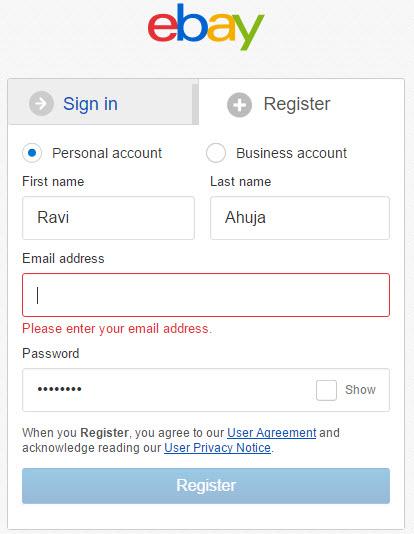Open the User Agreement link
The image size is (414, 534).
tap(271, 433)
